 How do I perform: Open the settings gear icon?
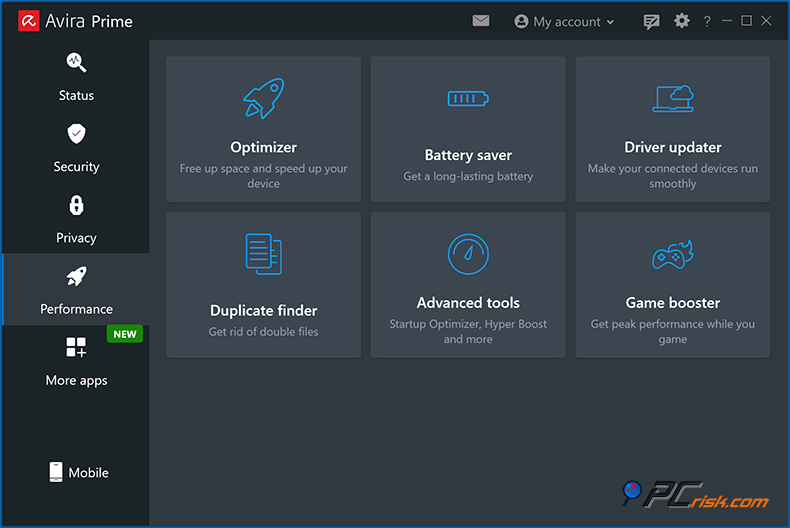click(x=682, y=21)
